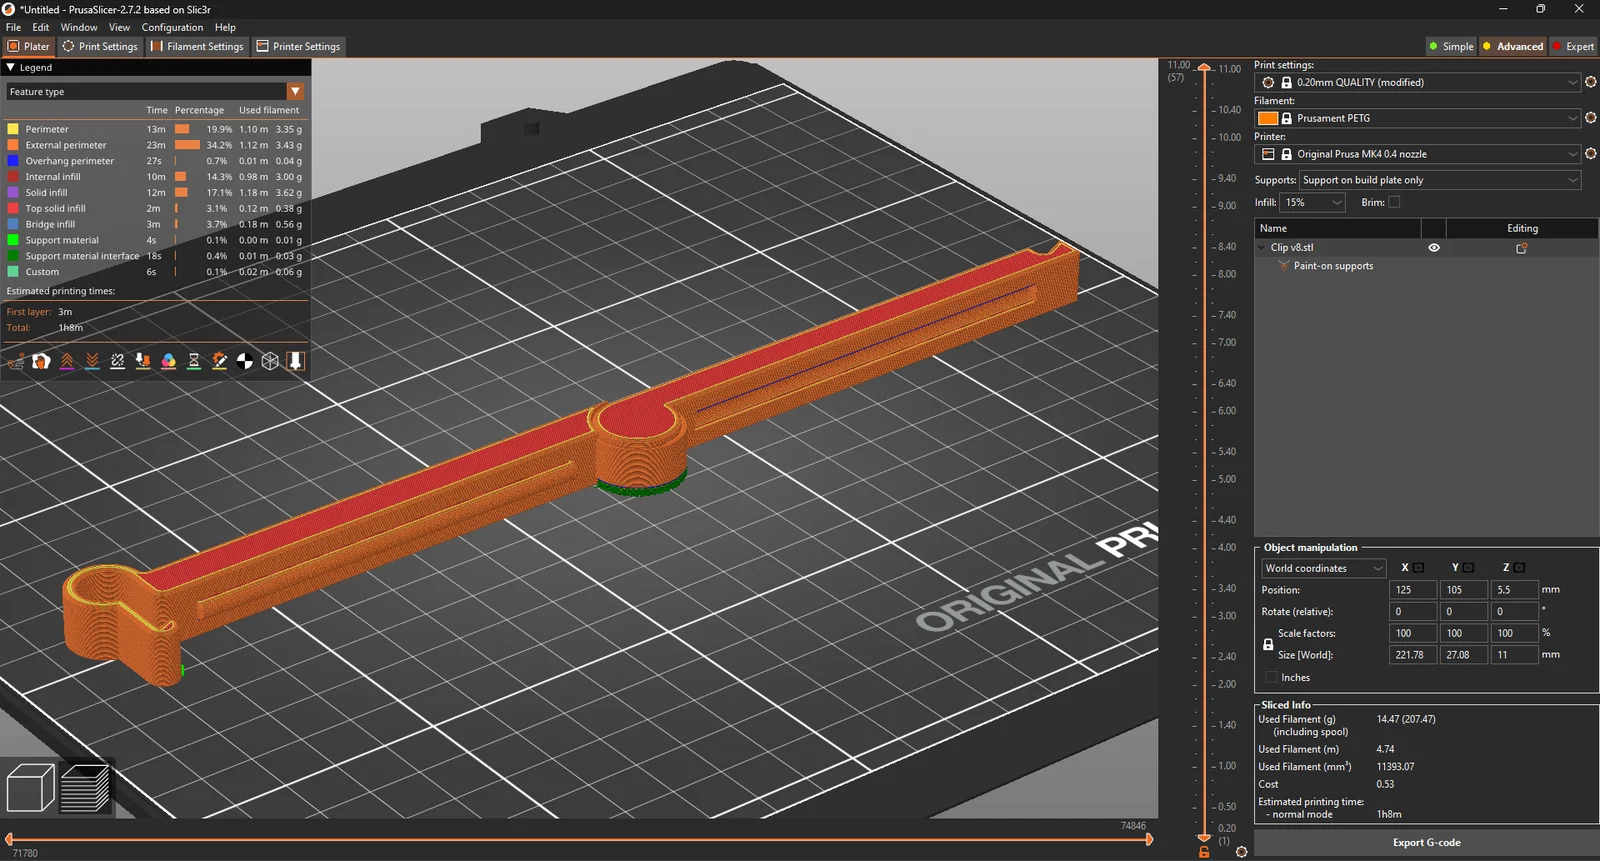1600x861 pixels.
Task: Toggle deretractions visibility icon in legend
Action: tap(92, 362)
